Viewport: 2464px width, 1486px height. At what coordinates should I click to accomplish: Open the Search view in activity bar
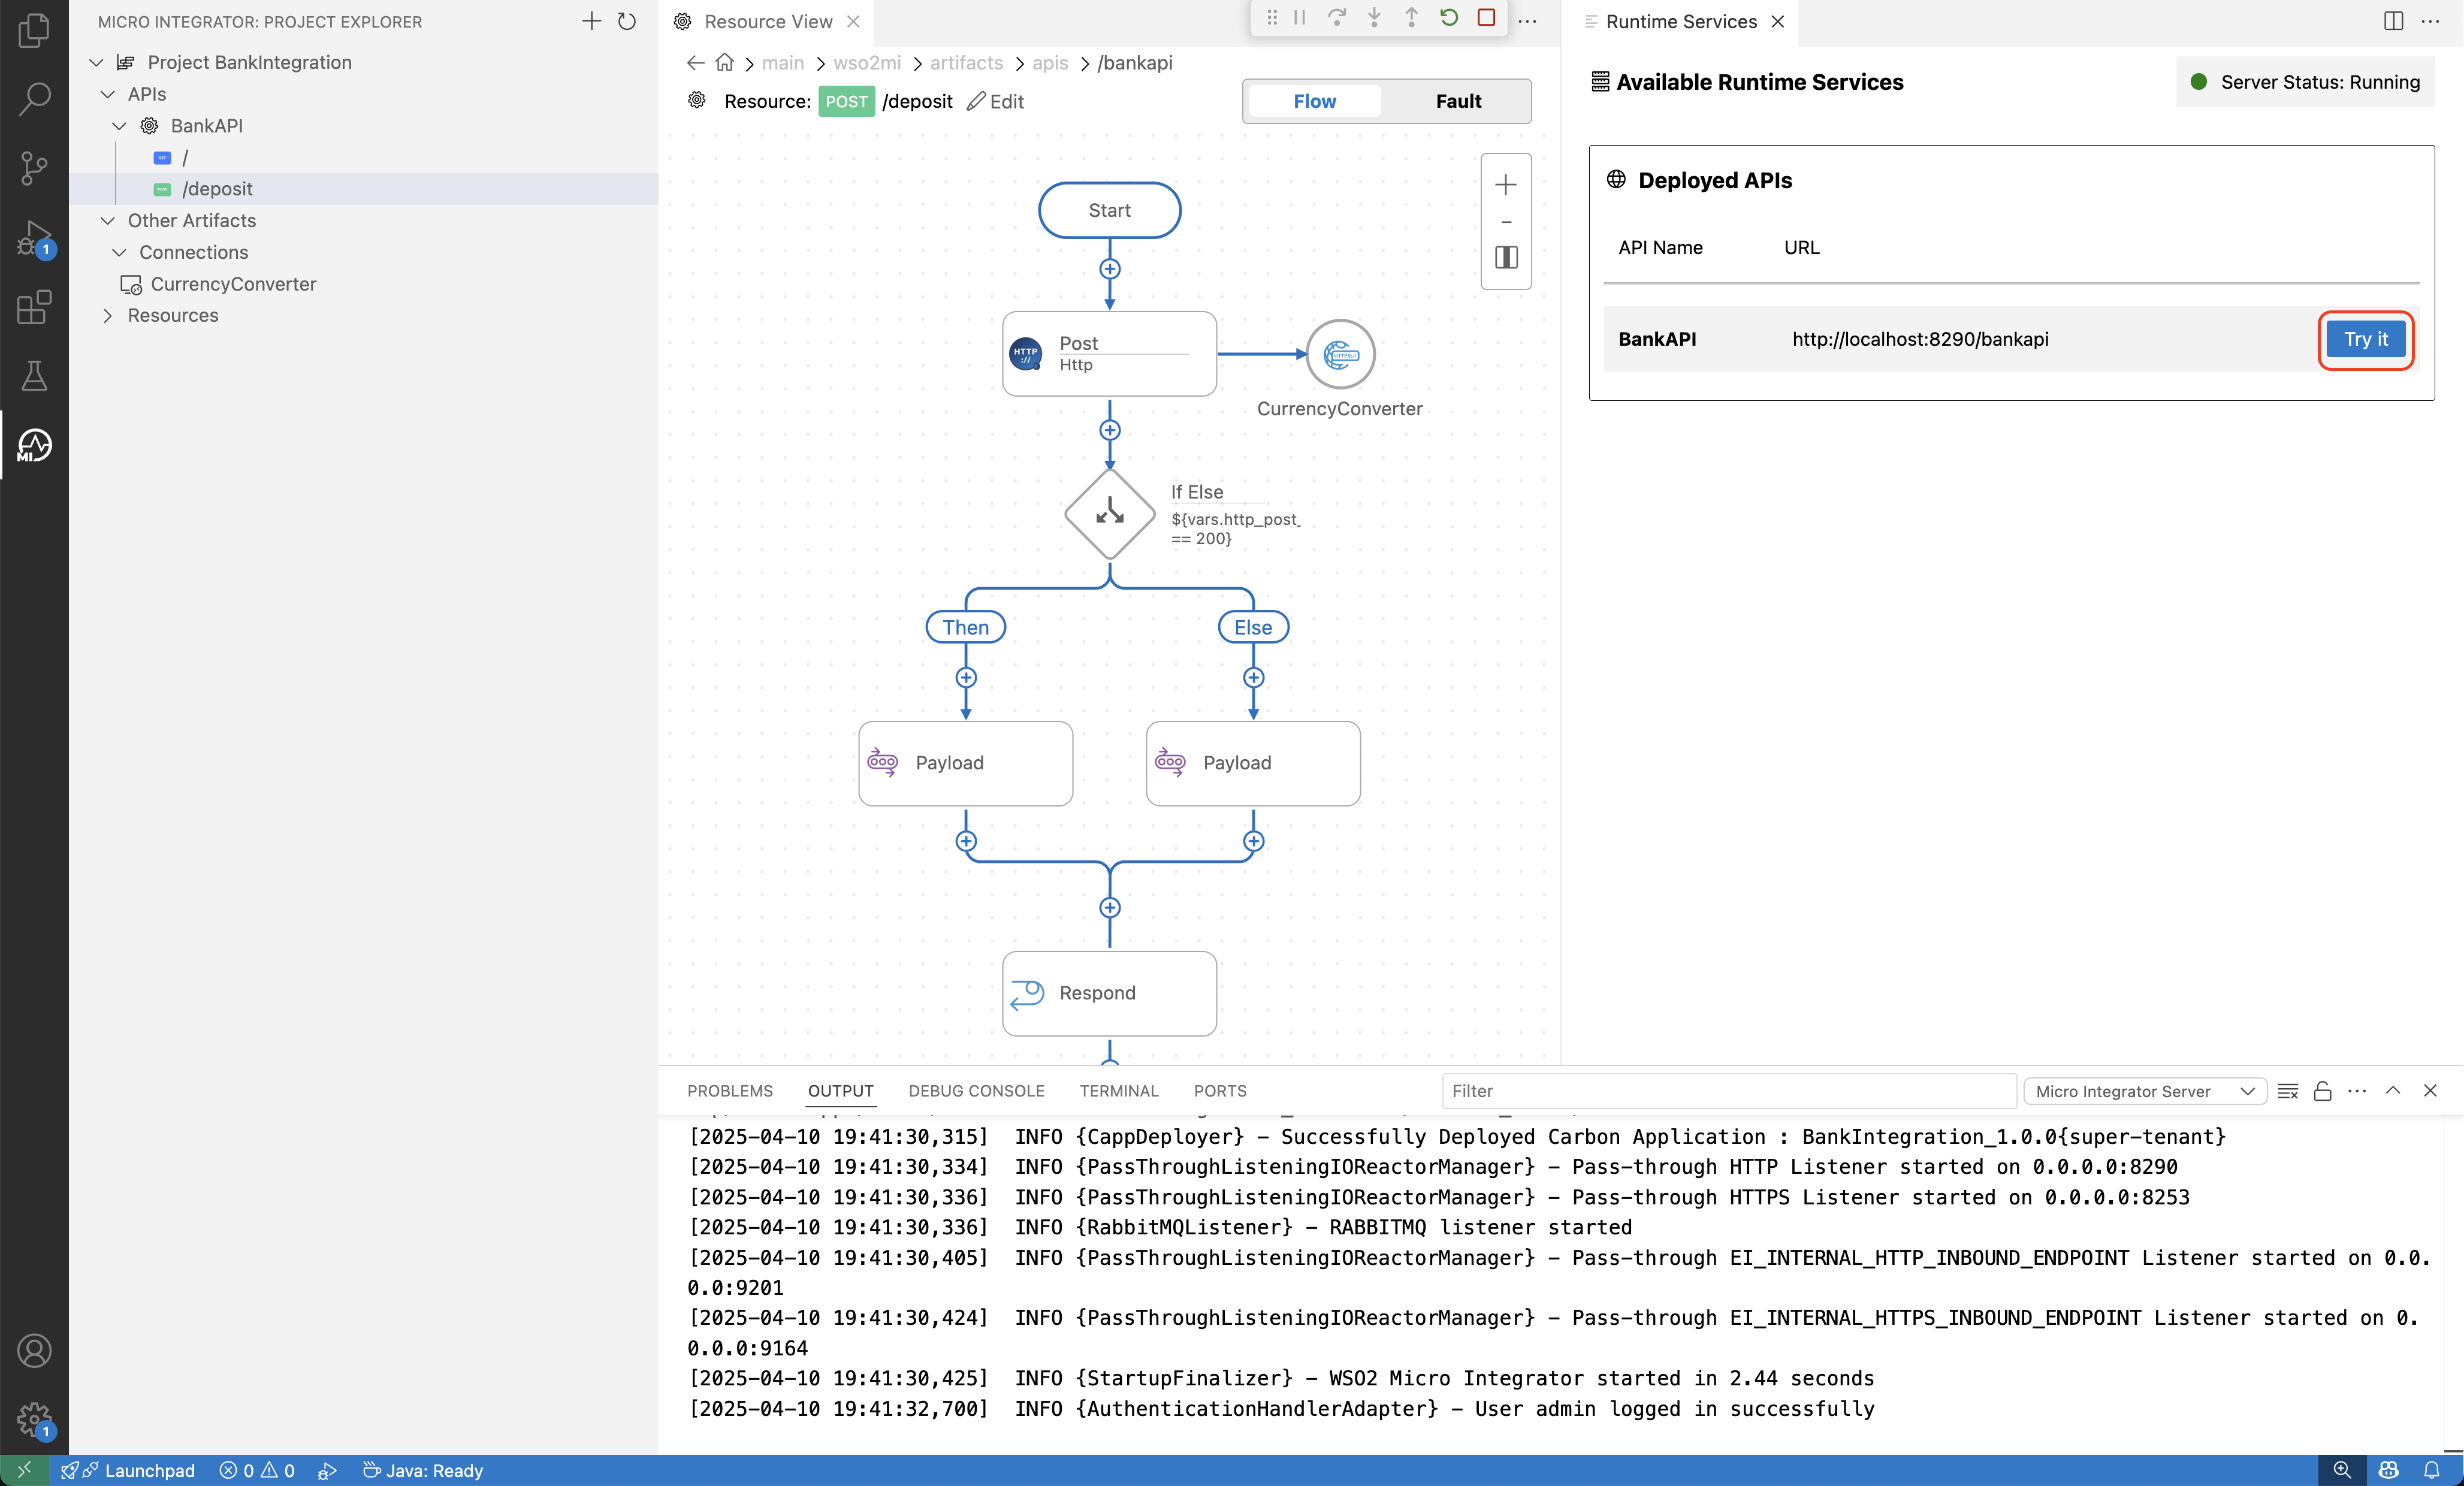coord(34,99)
